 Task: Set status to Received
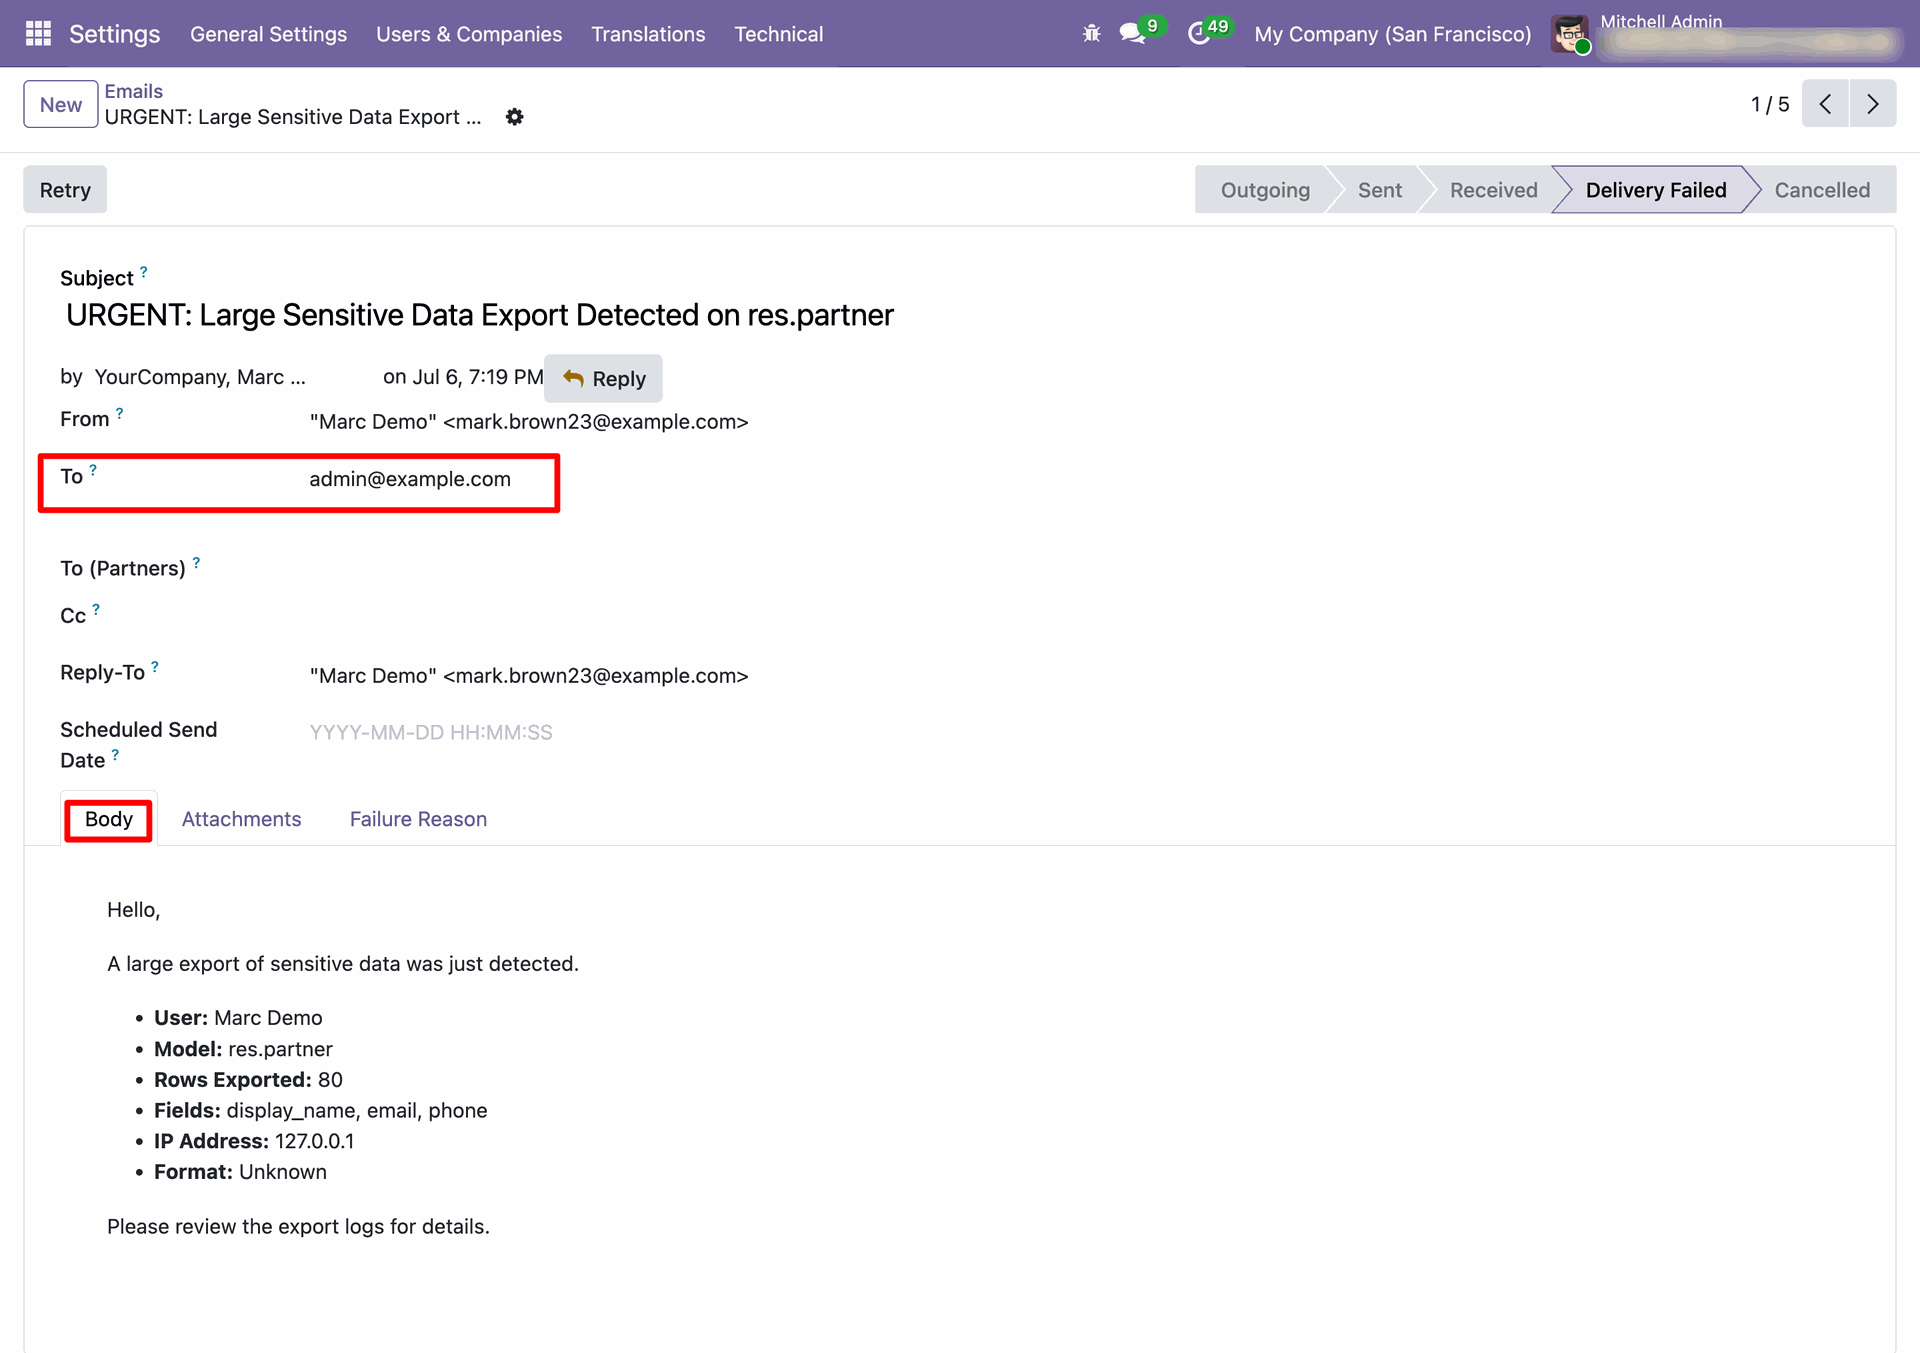pyautogui.click(x=1493, y=190)
